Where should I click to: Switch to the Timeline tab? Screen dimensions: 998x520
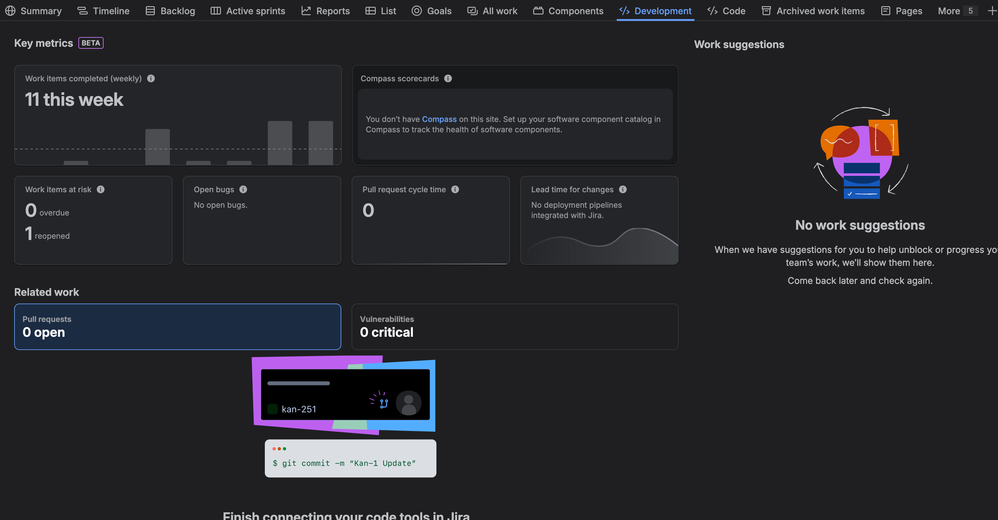coord(103,11)
